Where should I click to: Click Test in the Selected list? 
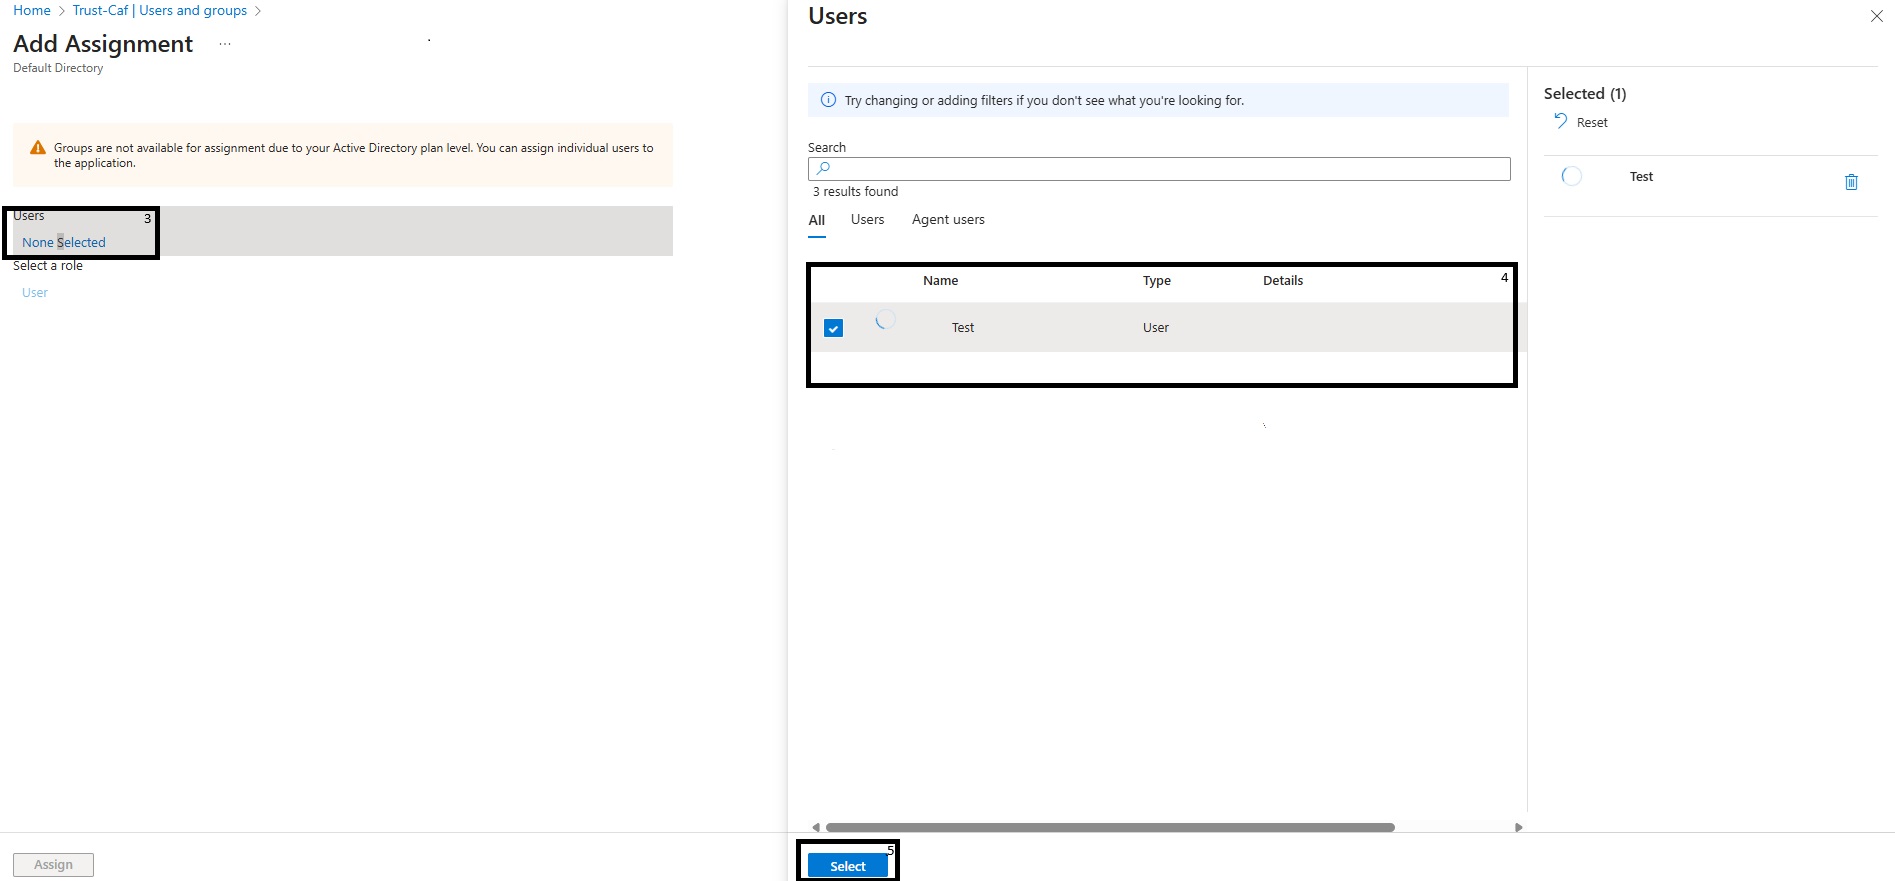pyautogui.click(x=1641, y=177)
